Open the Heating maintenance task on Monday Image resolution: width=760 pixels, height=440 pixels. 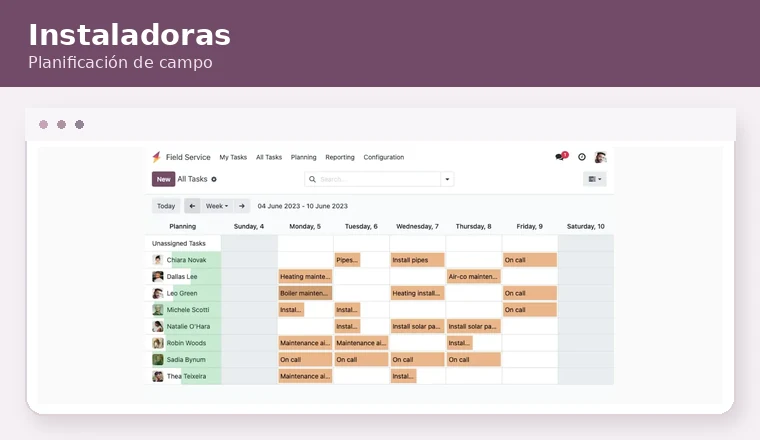coord(305,276)
